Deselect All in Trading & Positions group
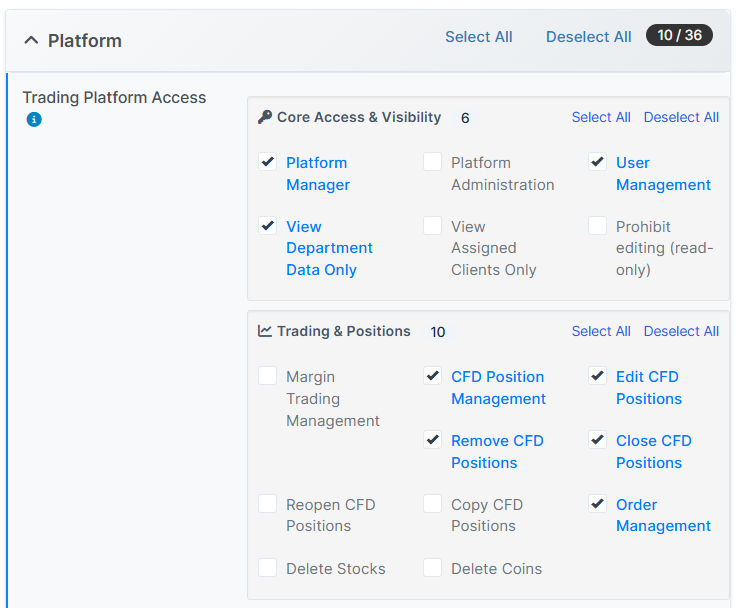Viewport: 741px width, 608px height. (681, 331)
